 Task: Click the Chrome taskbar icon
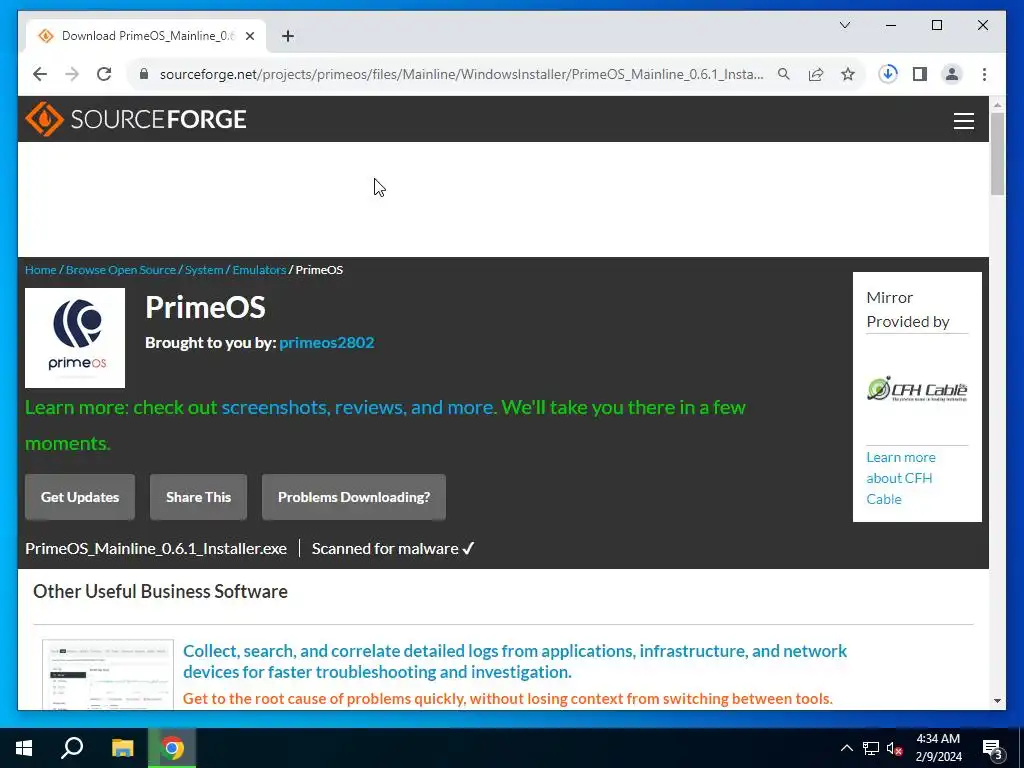pos(172,748)
